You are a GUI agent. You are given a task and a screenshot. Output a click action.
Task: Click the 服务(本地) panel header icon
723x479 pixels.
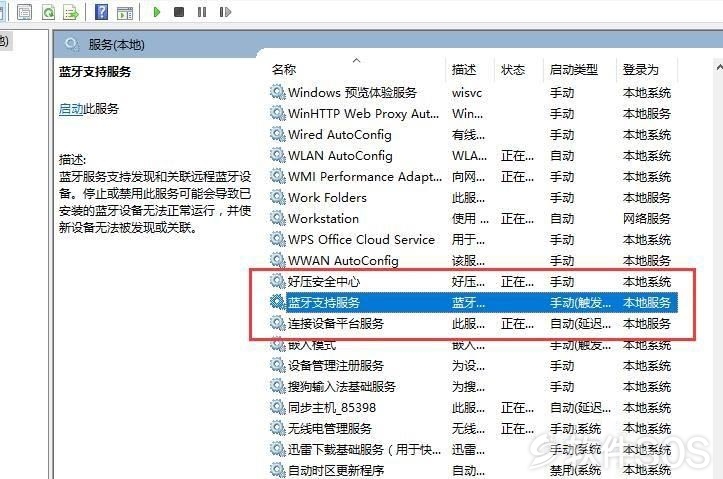pyautogui.click(x=71, y=44)
